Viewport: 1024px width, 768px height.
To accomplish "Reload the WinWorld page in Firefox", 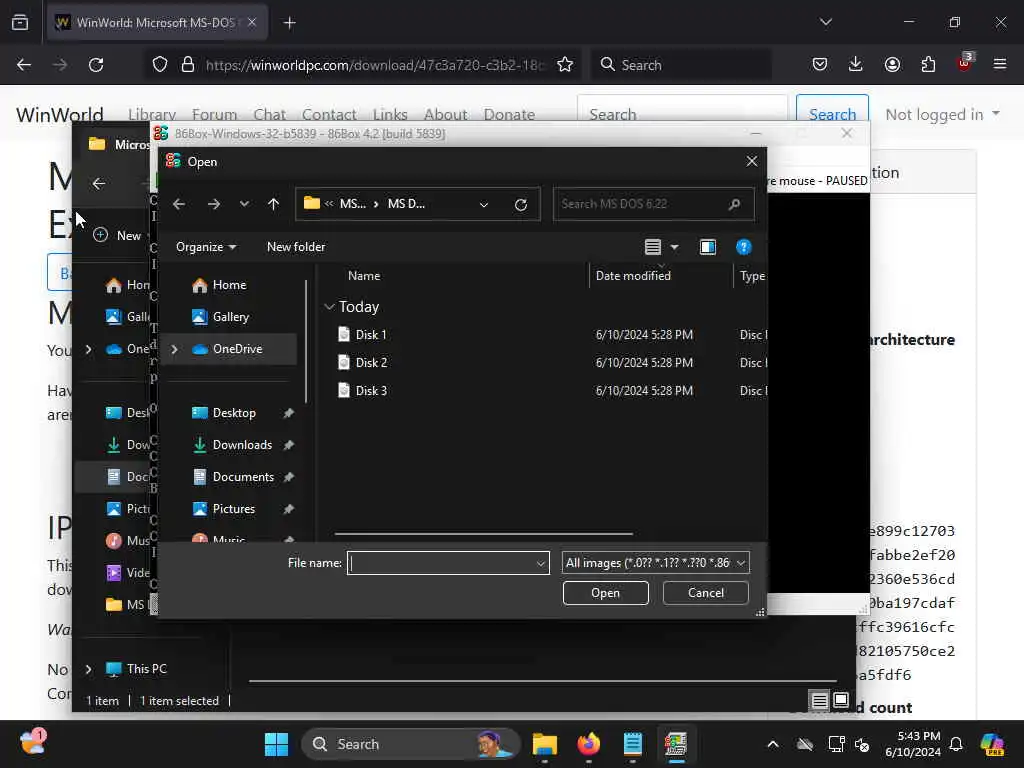I will (96, 65).
